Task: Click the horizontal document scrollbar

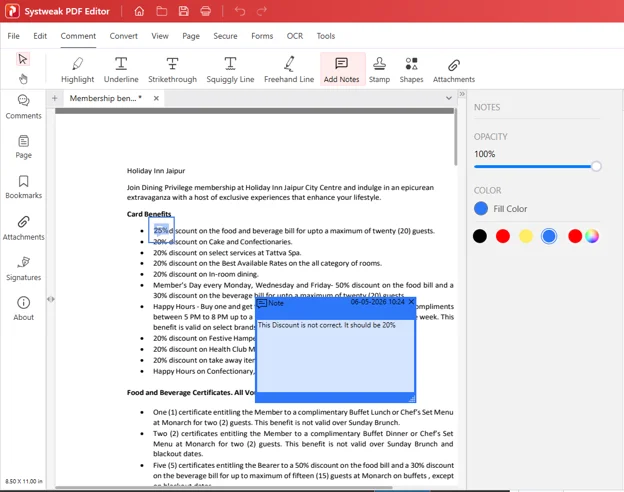Action: 224,487
